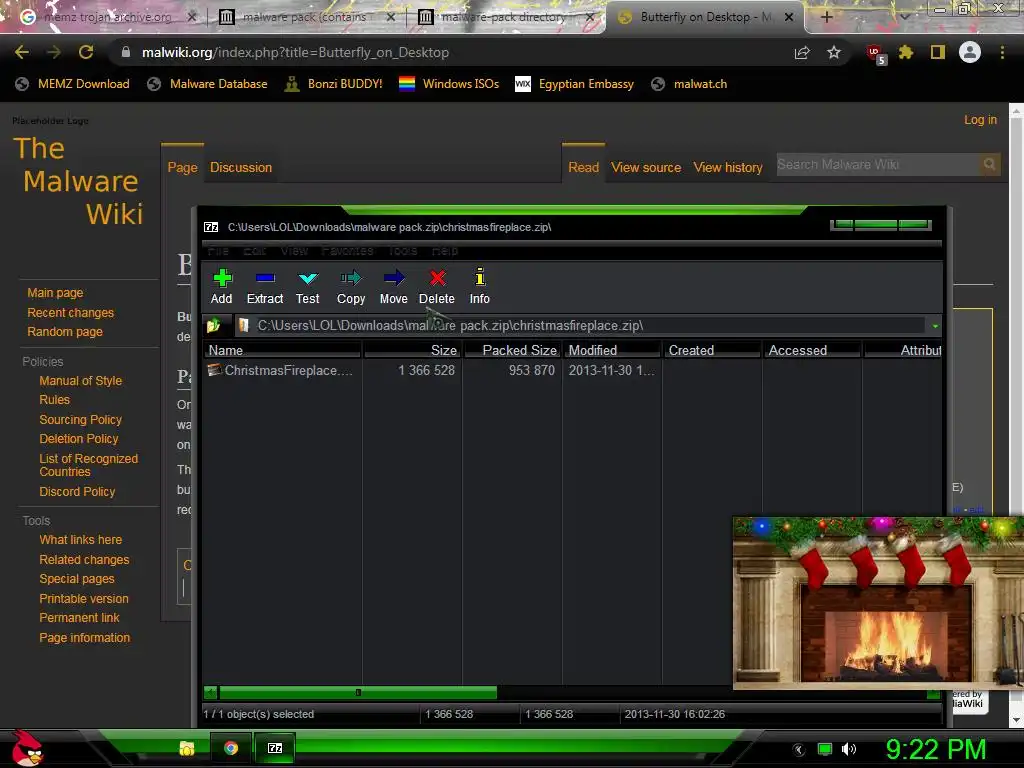
Task: Open the View history tab
Action: [x=728, y=167]
